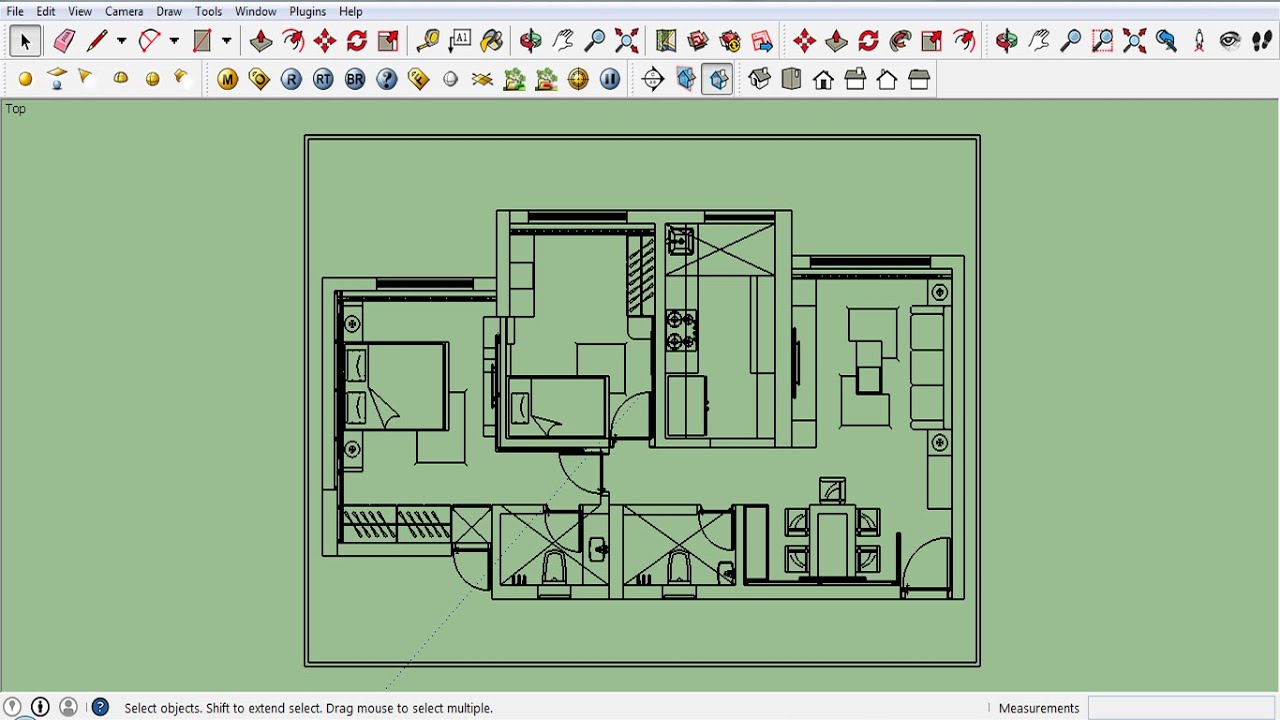Click the Measurements input box
Screen dimensions: 1280x720
click(1180, 708)
